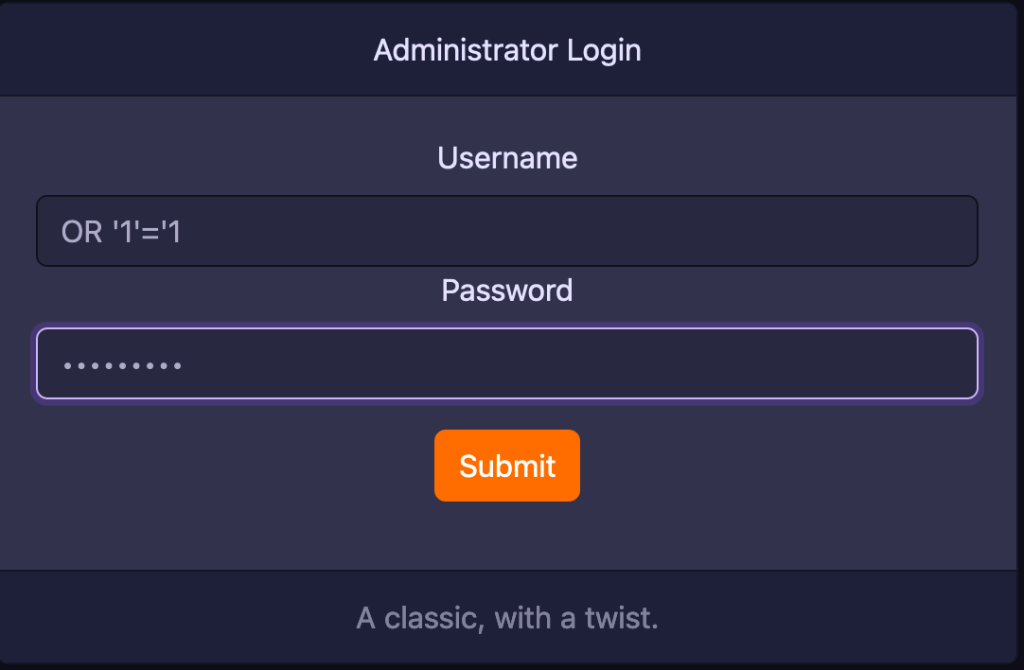Click the 'OR' keyword in Username field
This screenshot has height=670, width=1024.
tap(82, 232)
